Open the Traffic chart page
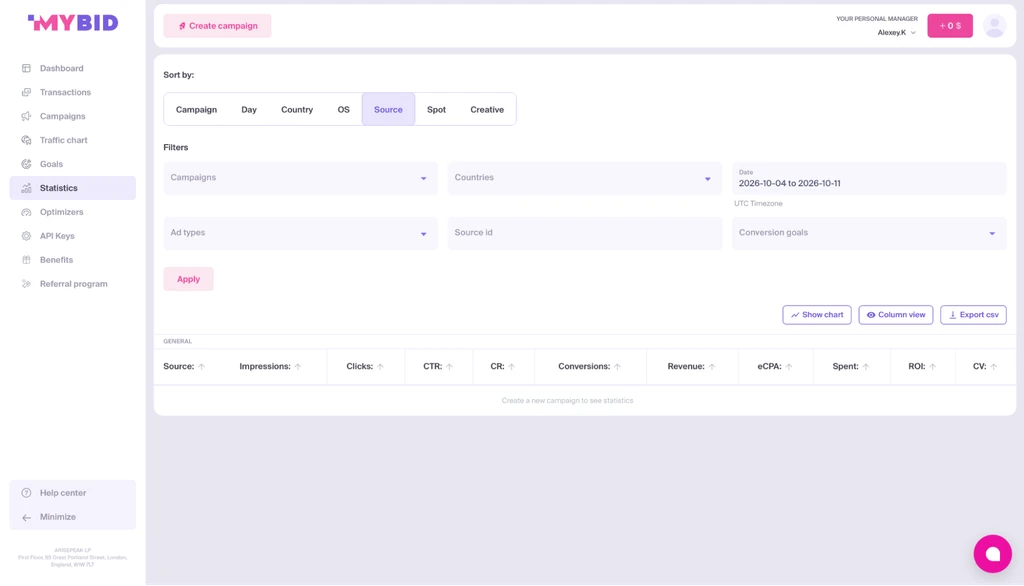This screenshot has width=1024, height=586. tap(72, 140)
